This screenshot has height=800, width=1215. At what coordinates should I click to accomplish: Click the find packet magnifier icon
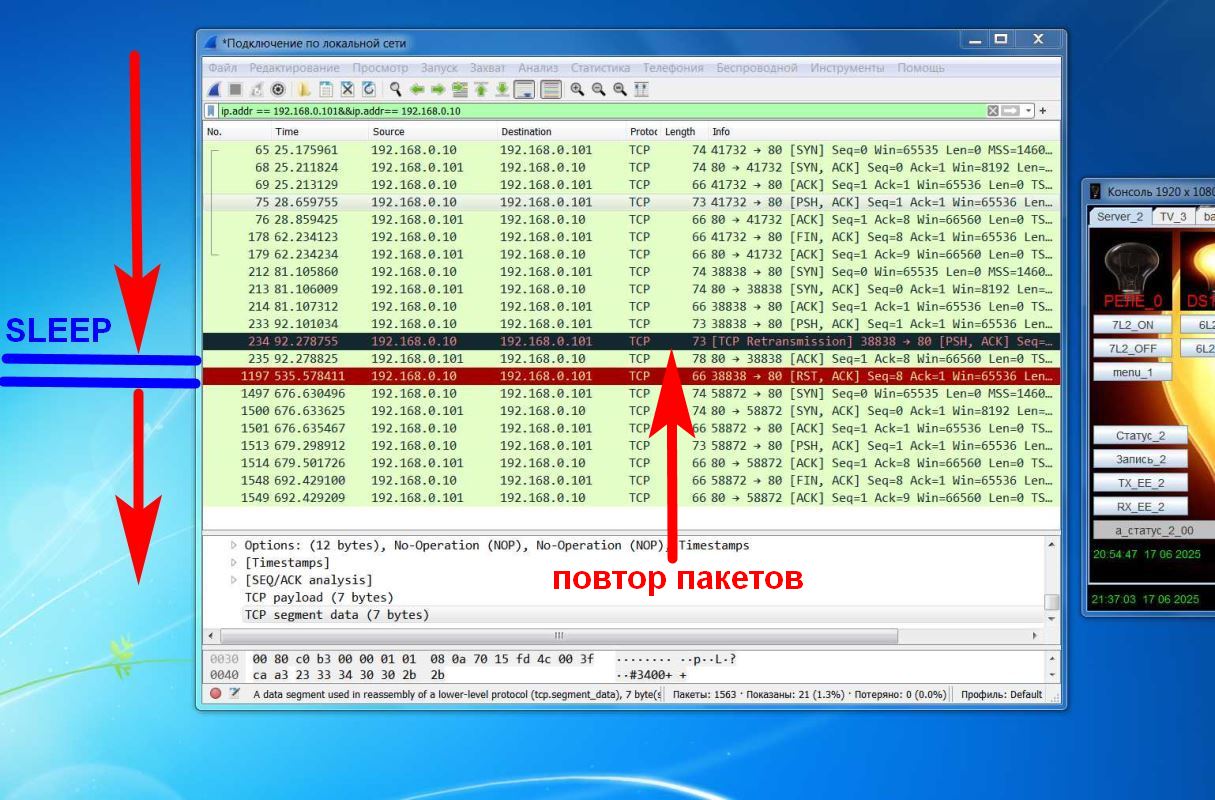[396, 89]
